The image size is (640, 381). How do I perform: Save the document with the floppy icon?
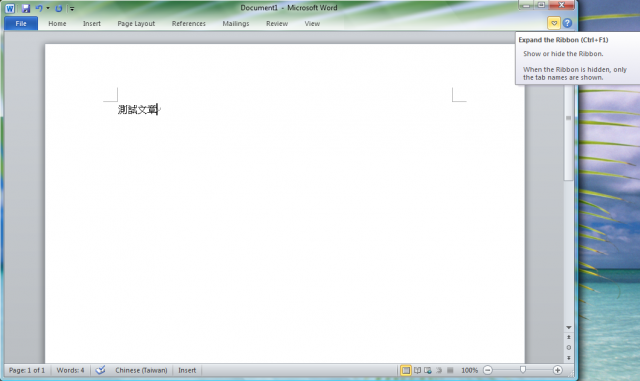pyautogui.click(x=26, y=8)
